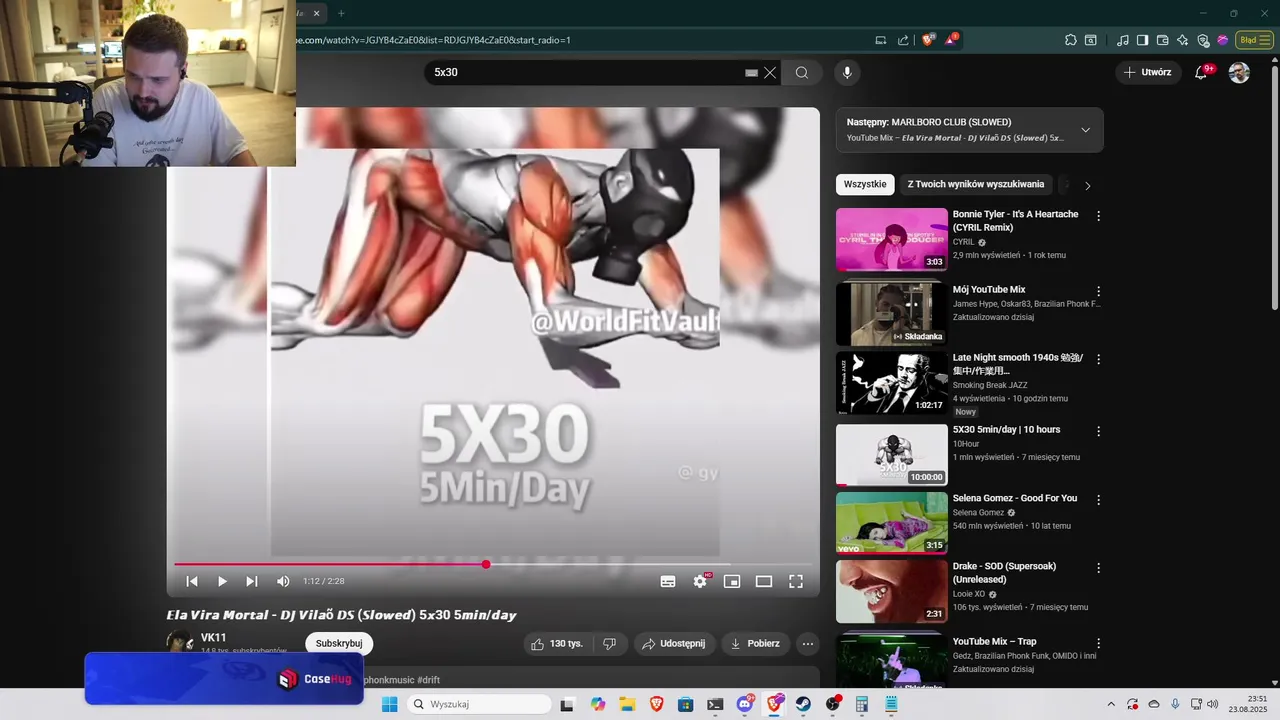Open Discord from the taskbar
Image resolution: width=1280 pixels, height=720 pixels.
tap(745, 704)
